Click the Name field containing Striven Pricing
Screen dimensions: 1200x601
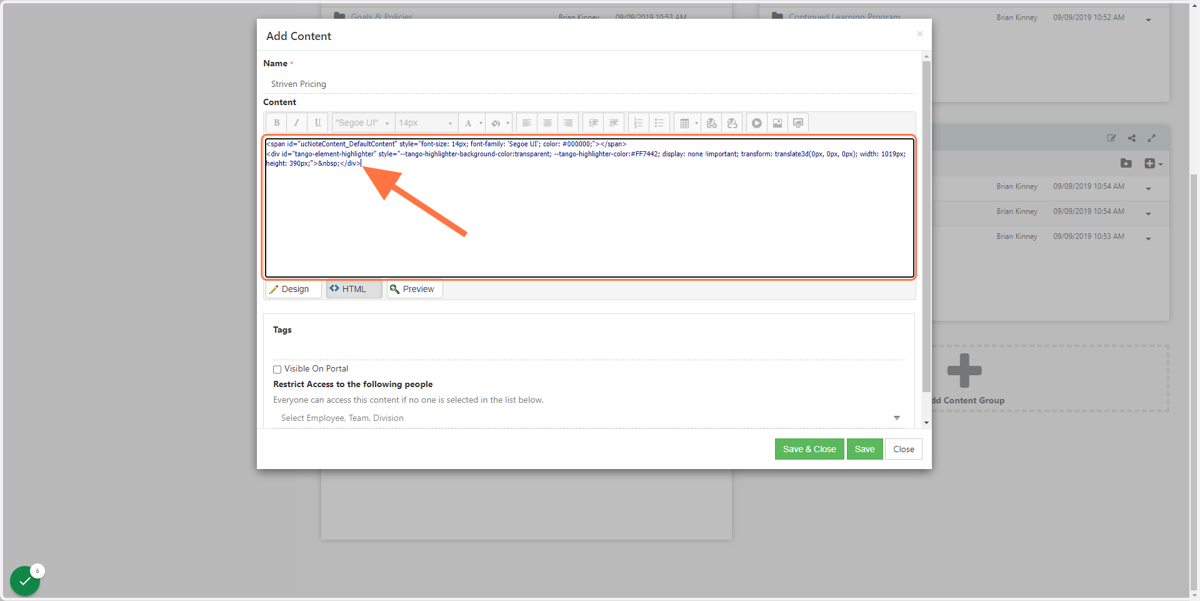590,84
